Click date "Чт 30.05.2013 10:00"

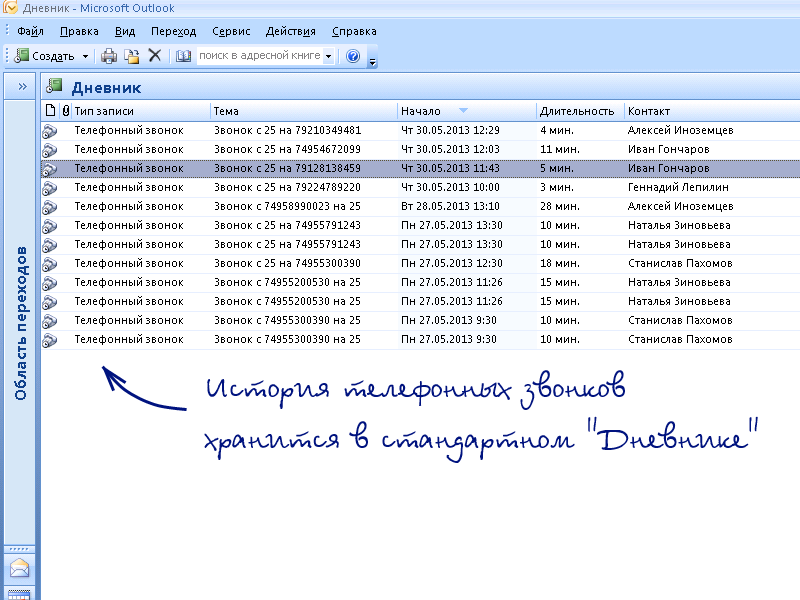[450, 187]
